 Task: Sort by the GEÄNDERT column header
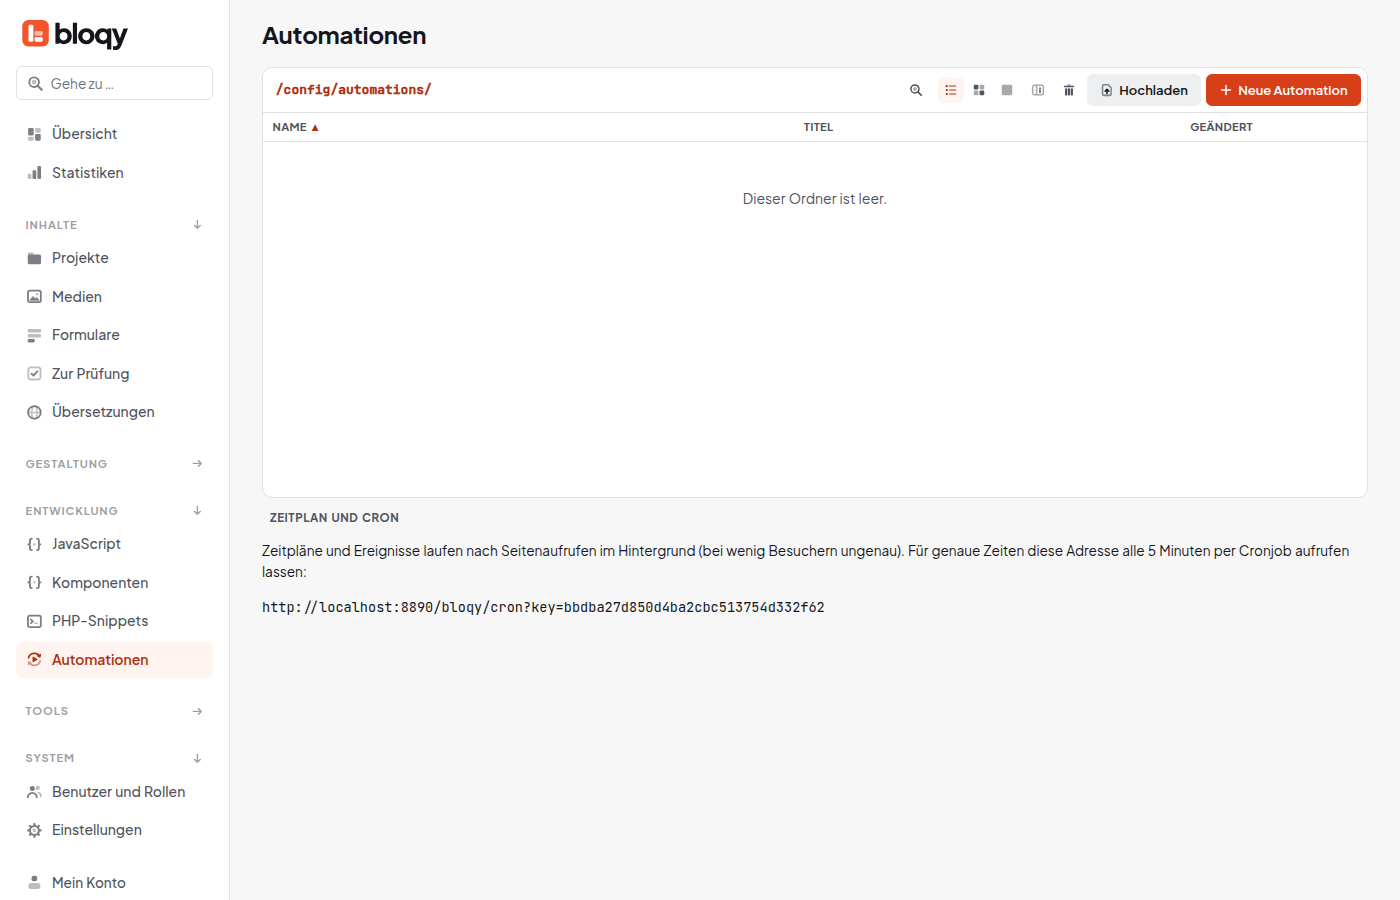pyautogui.click(x=1221, y=127)
